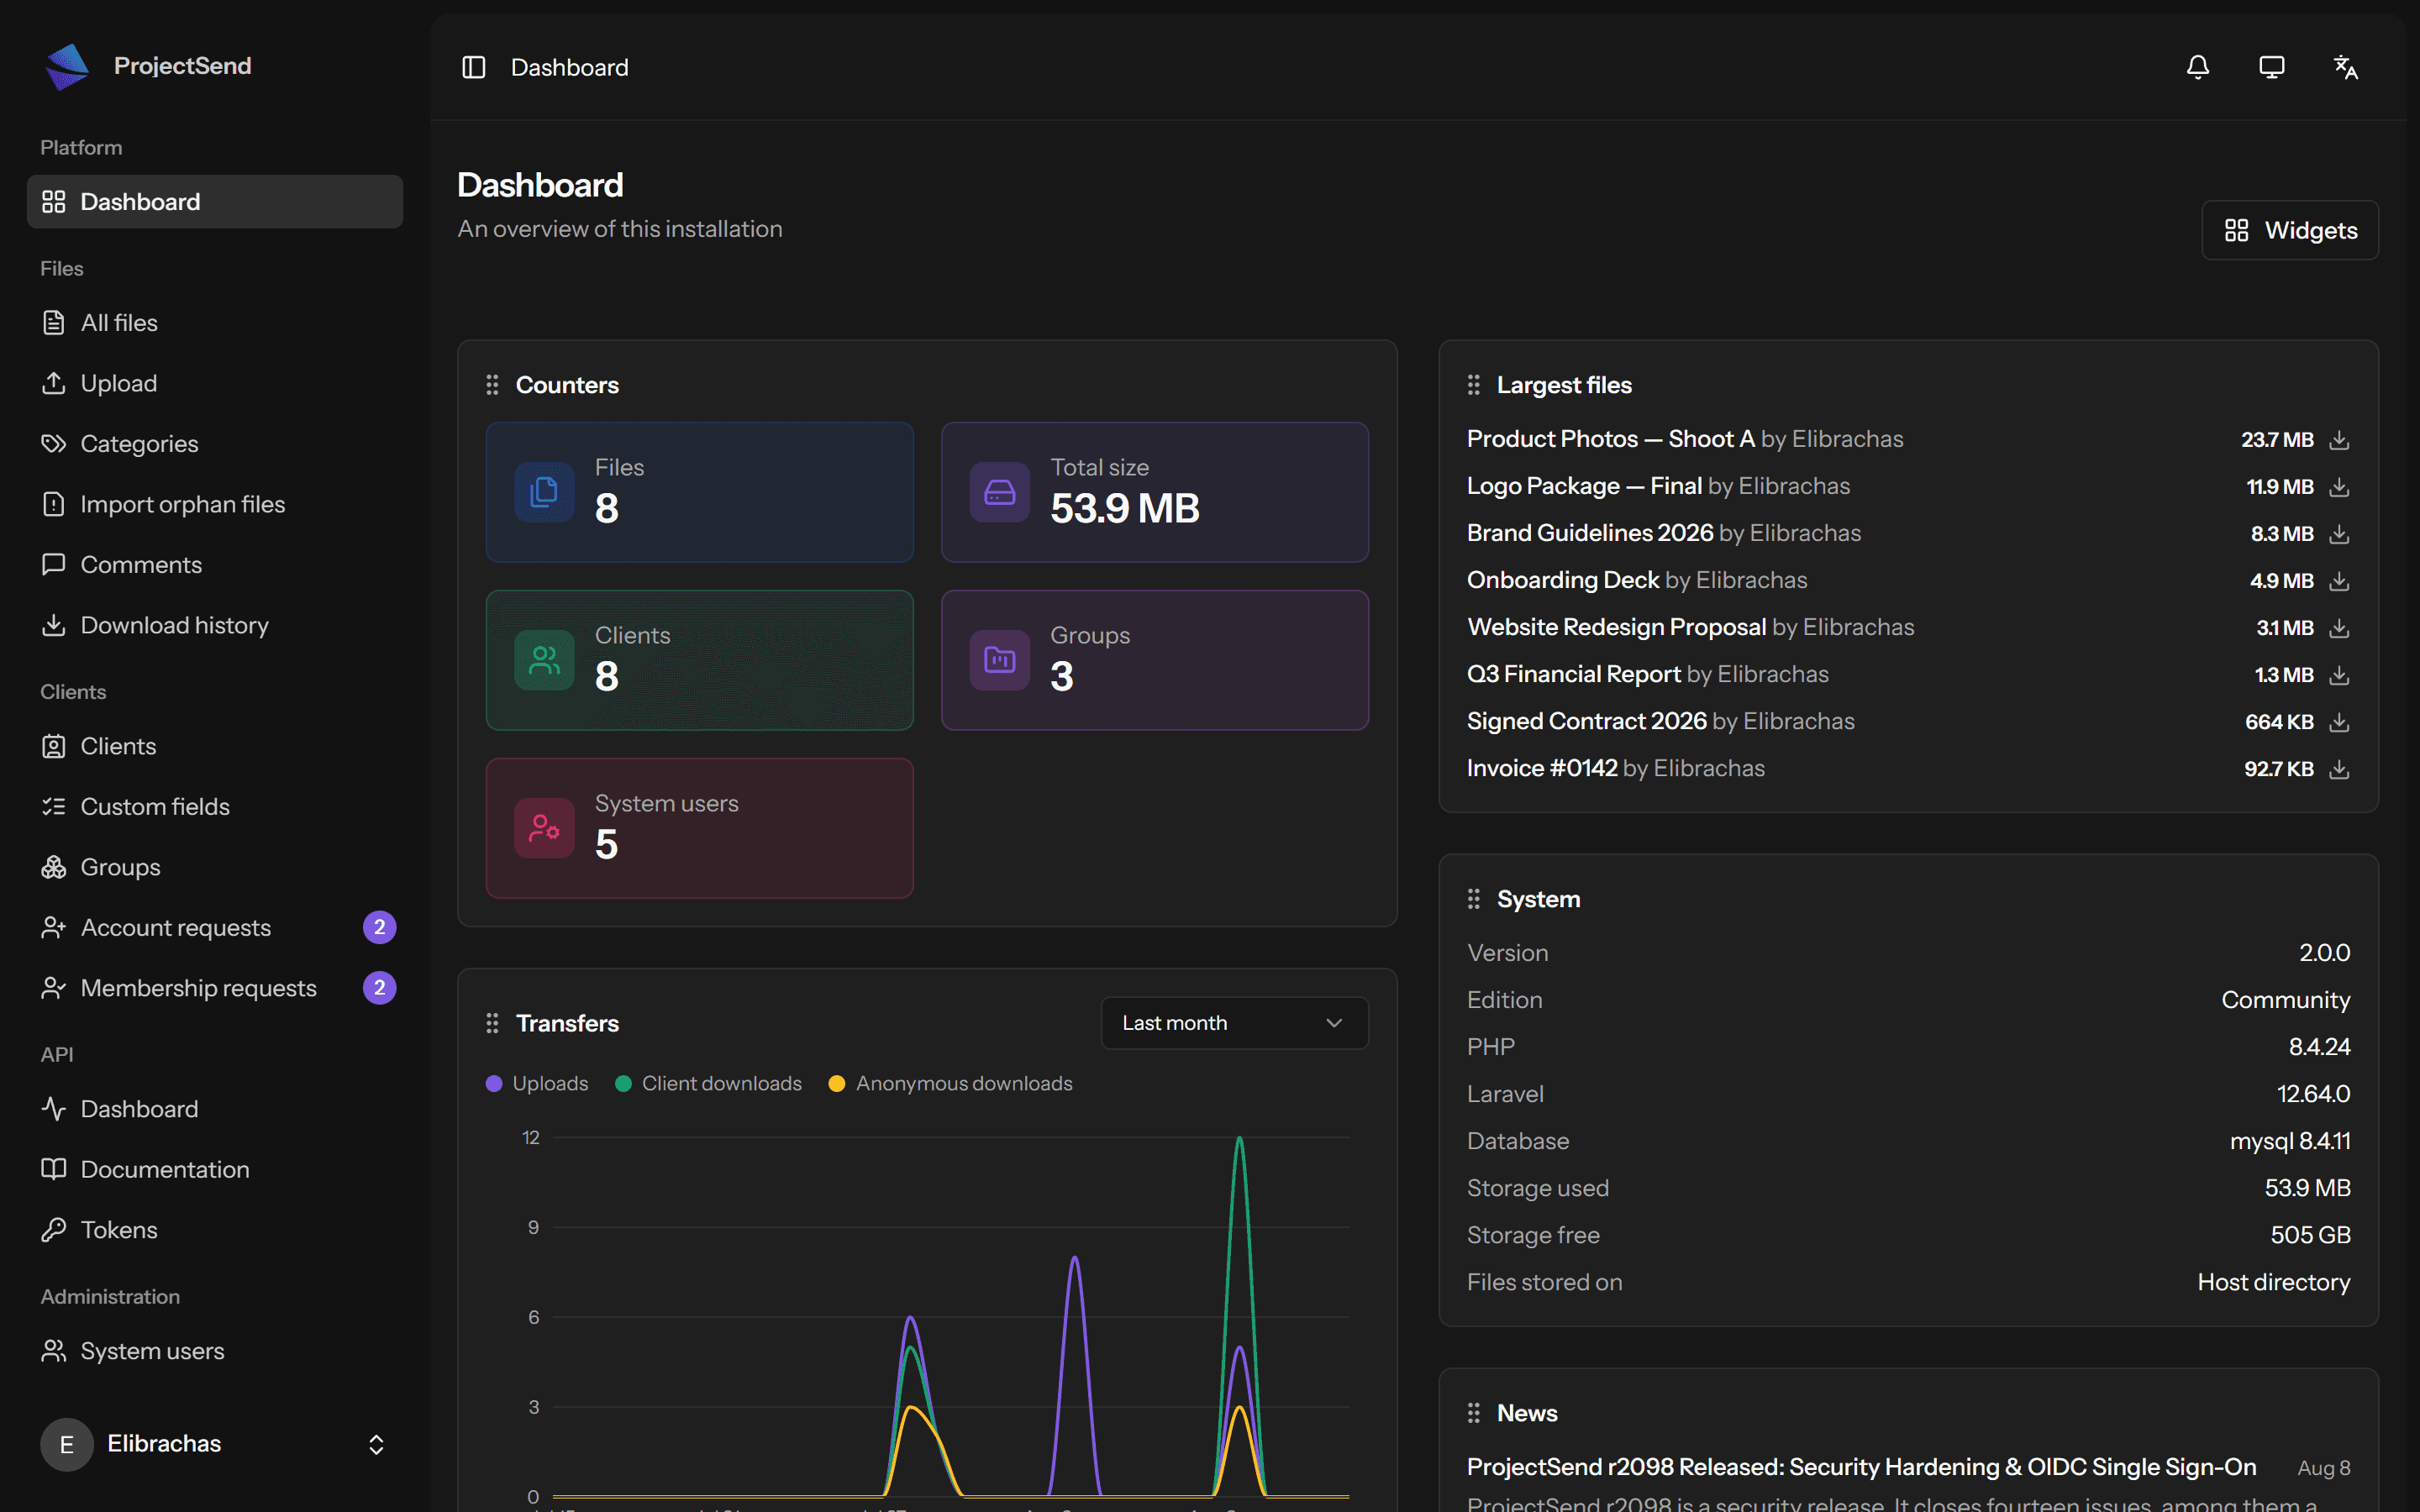The height and width of the screenshot is (1512, 2420).
Task: Download Product Photos — Shoot A file
Action: click(x=2339, y=440)
